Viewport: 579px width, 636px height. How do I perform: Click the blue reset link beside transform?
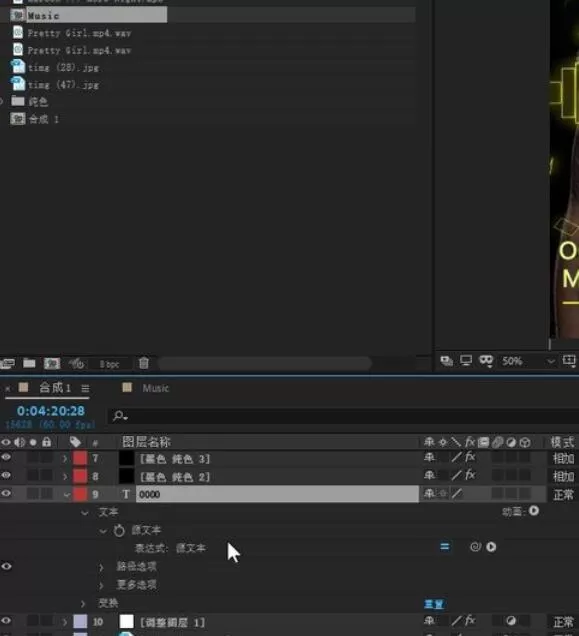[433, 604]
